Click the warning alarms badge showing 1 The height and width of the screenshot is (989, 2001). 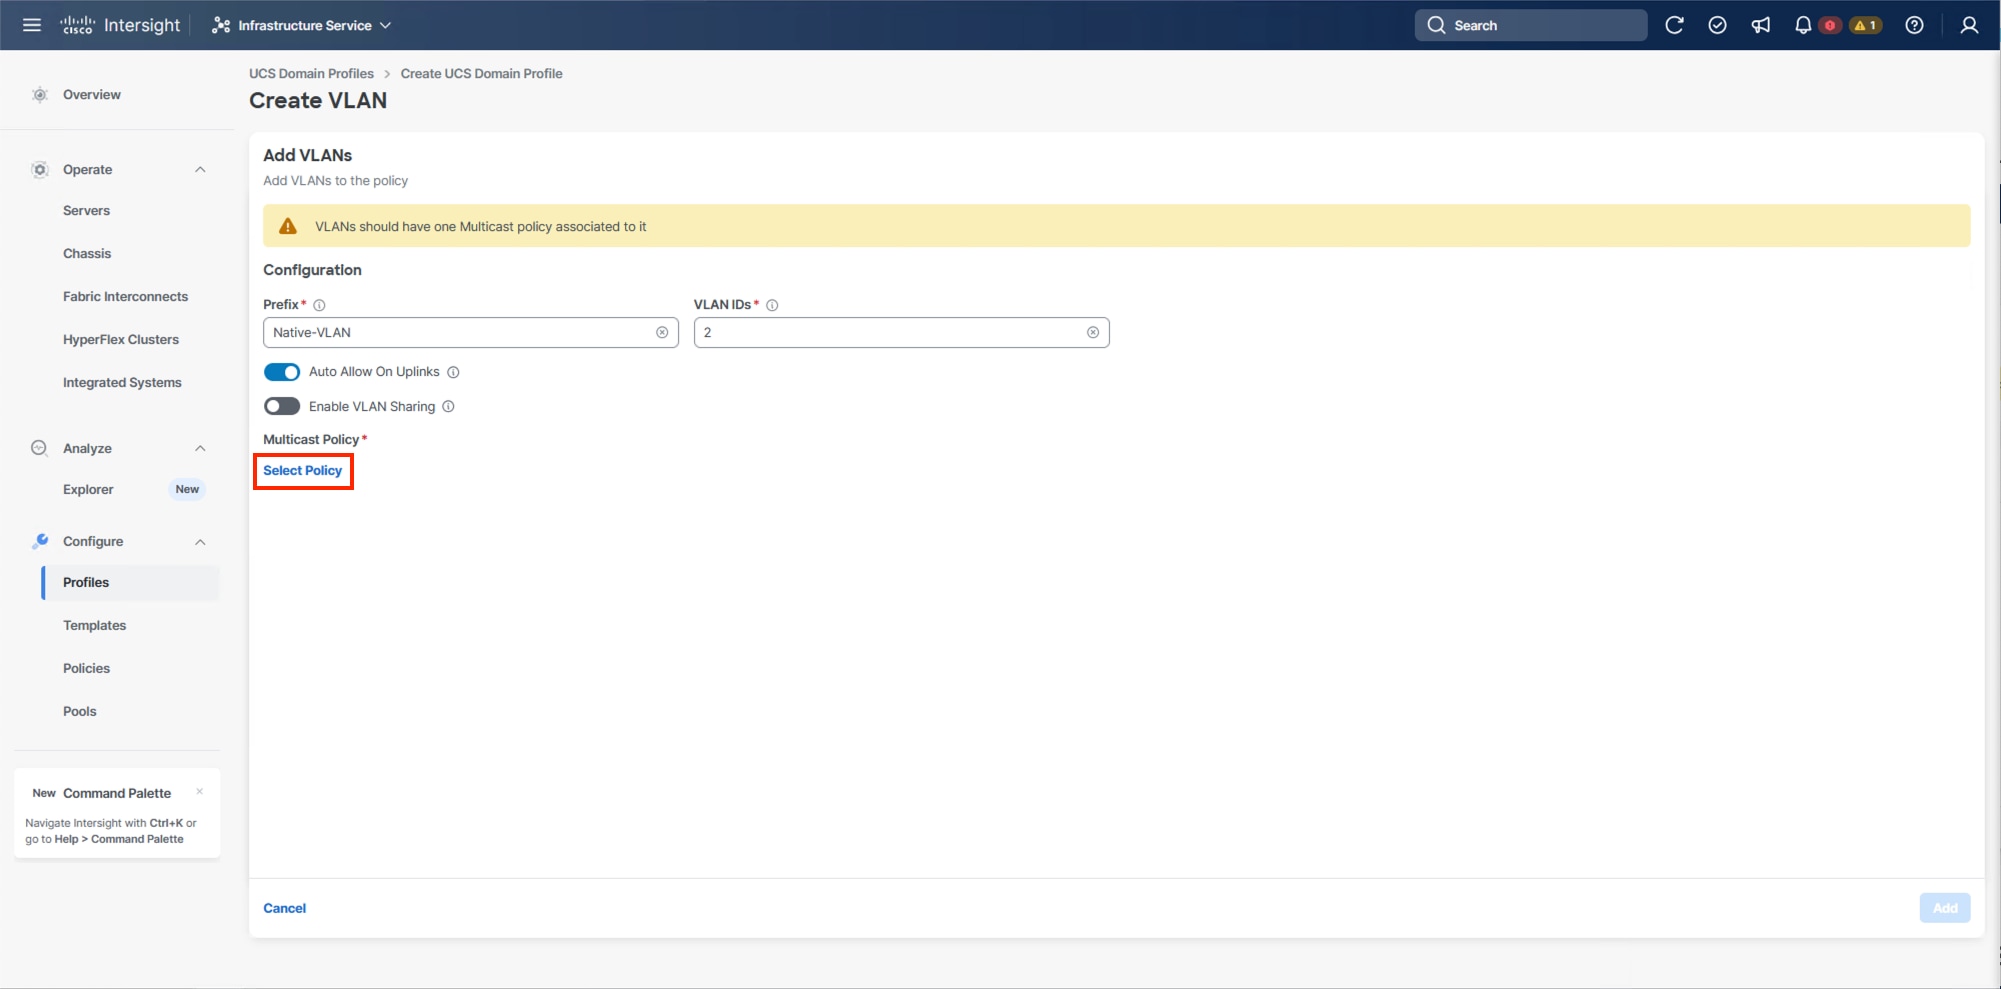(1866, 25)
